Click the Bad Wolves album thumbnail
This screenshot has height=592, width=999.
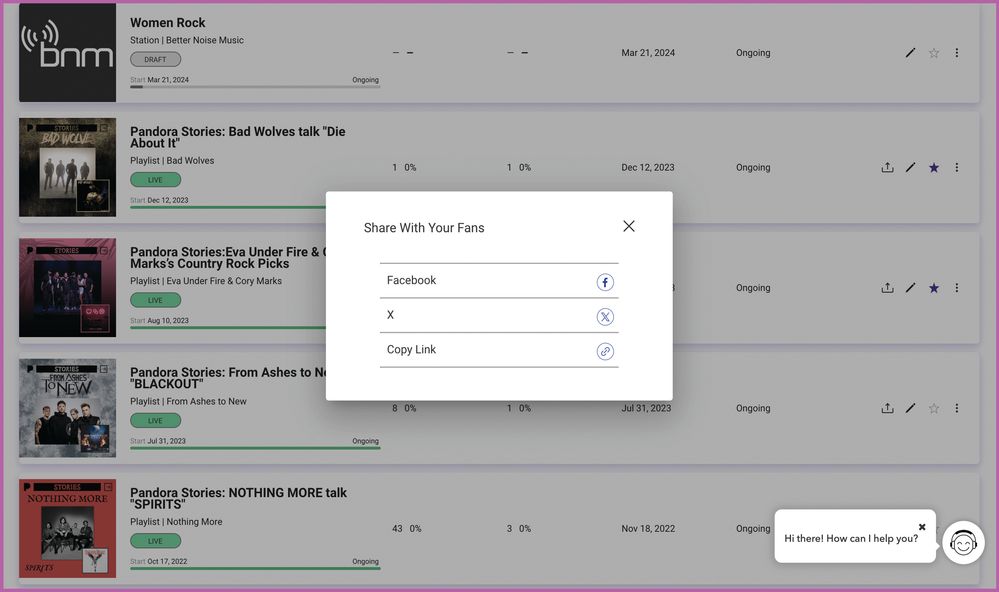(67, 168)
